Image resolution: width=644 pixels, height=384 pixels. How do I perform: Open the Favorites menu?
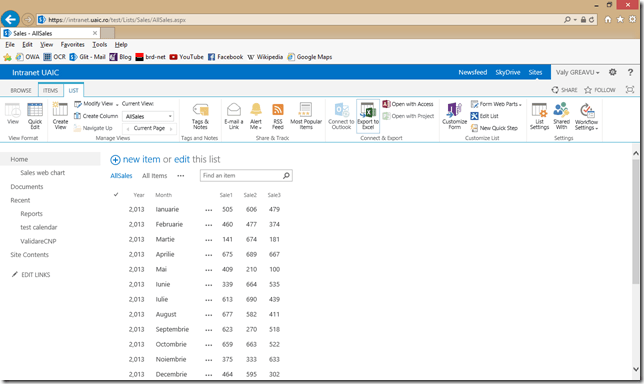(72, 44)
